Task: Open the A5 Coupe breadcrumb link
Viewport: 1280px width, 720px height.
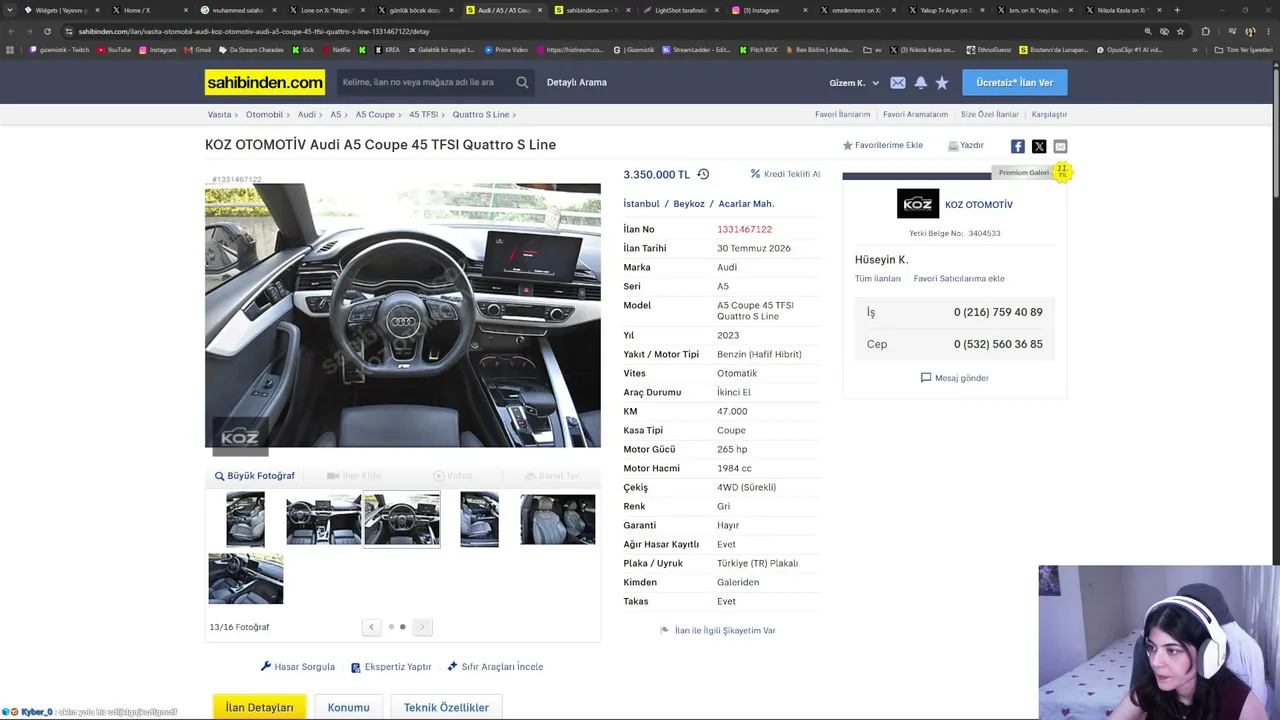Action: coord(375,115)
